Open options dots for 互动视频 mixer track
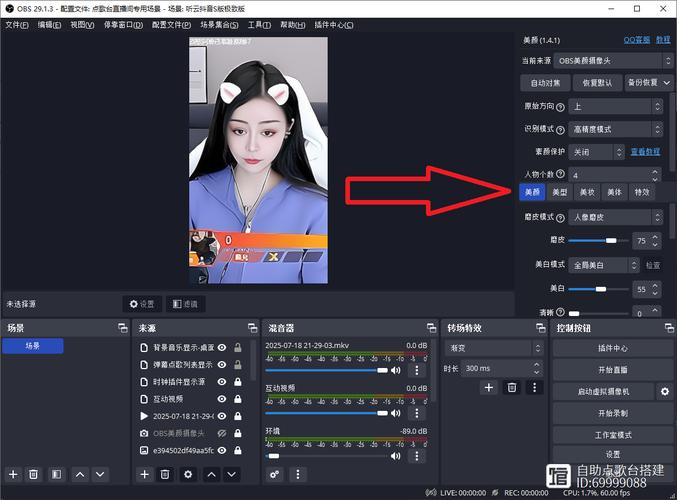This screenshot has height=500, width=677. coord(417,413)
